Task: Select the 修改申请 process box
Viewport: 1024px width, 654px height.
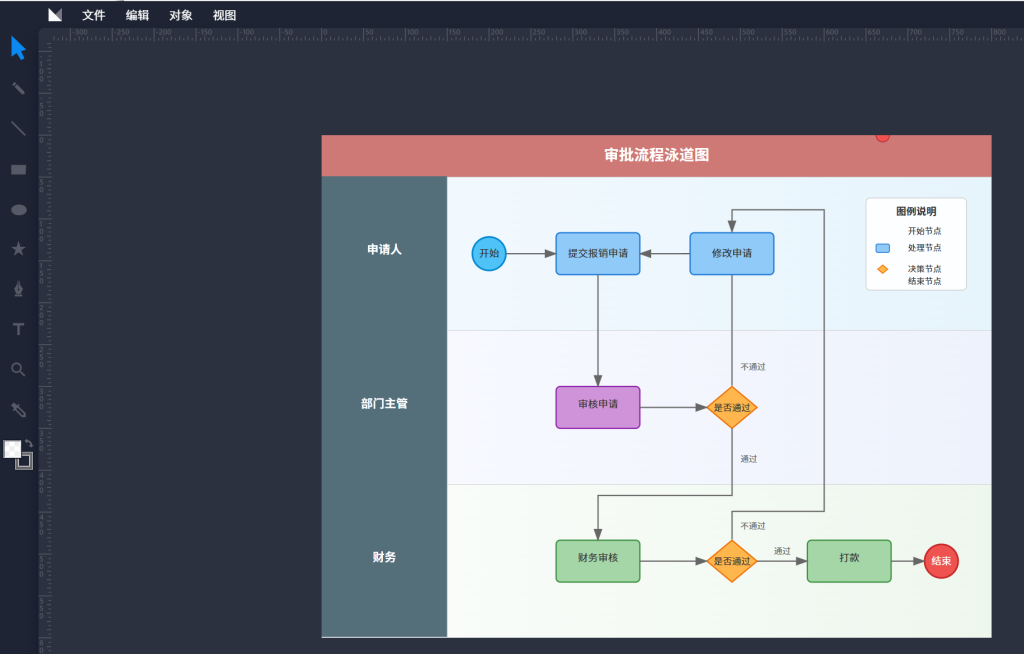Action: tap(732, 253)
